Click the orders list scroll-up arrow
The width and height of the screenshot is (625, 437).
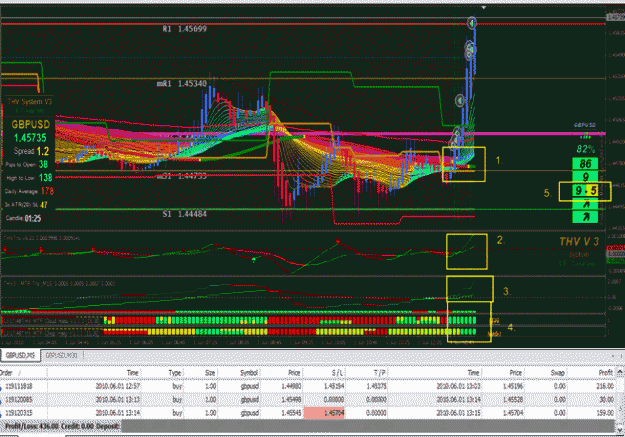coord(620,372)
